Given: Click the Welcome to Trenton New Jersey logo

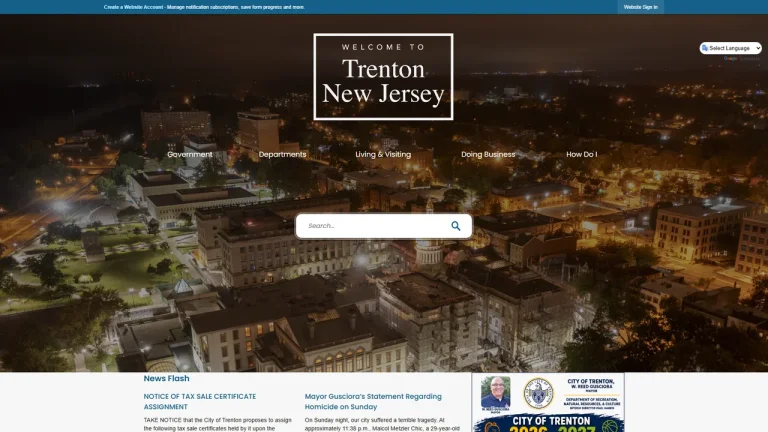Looking at the screenshot, I should [383, 76].
